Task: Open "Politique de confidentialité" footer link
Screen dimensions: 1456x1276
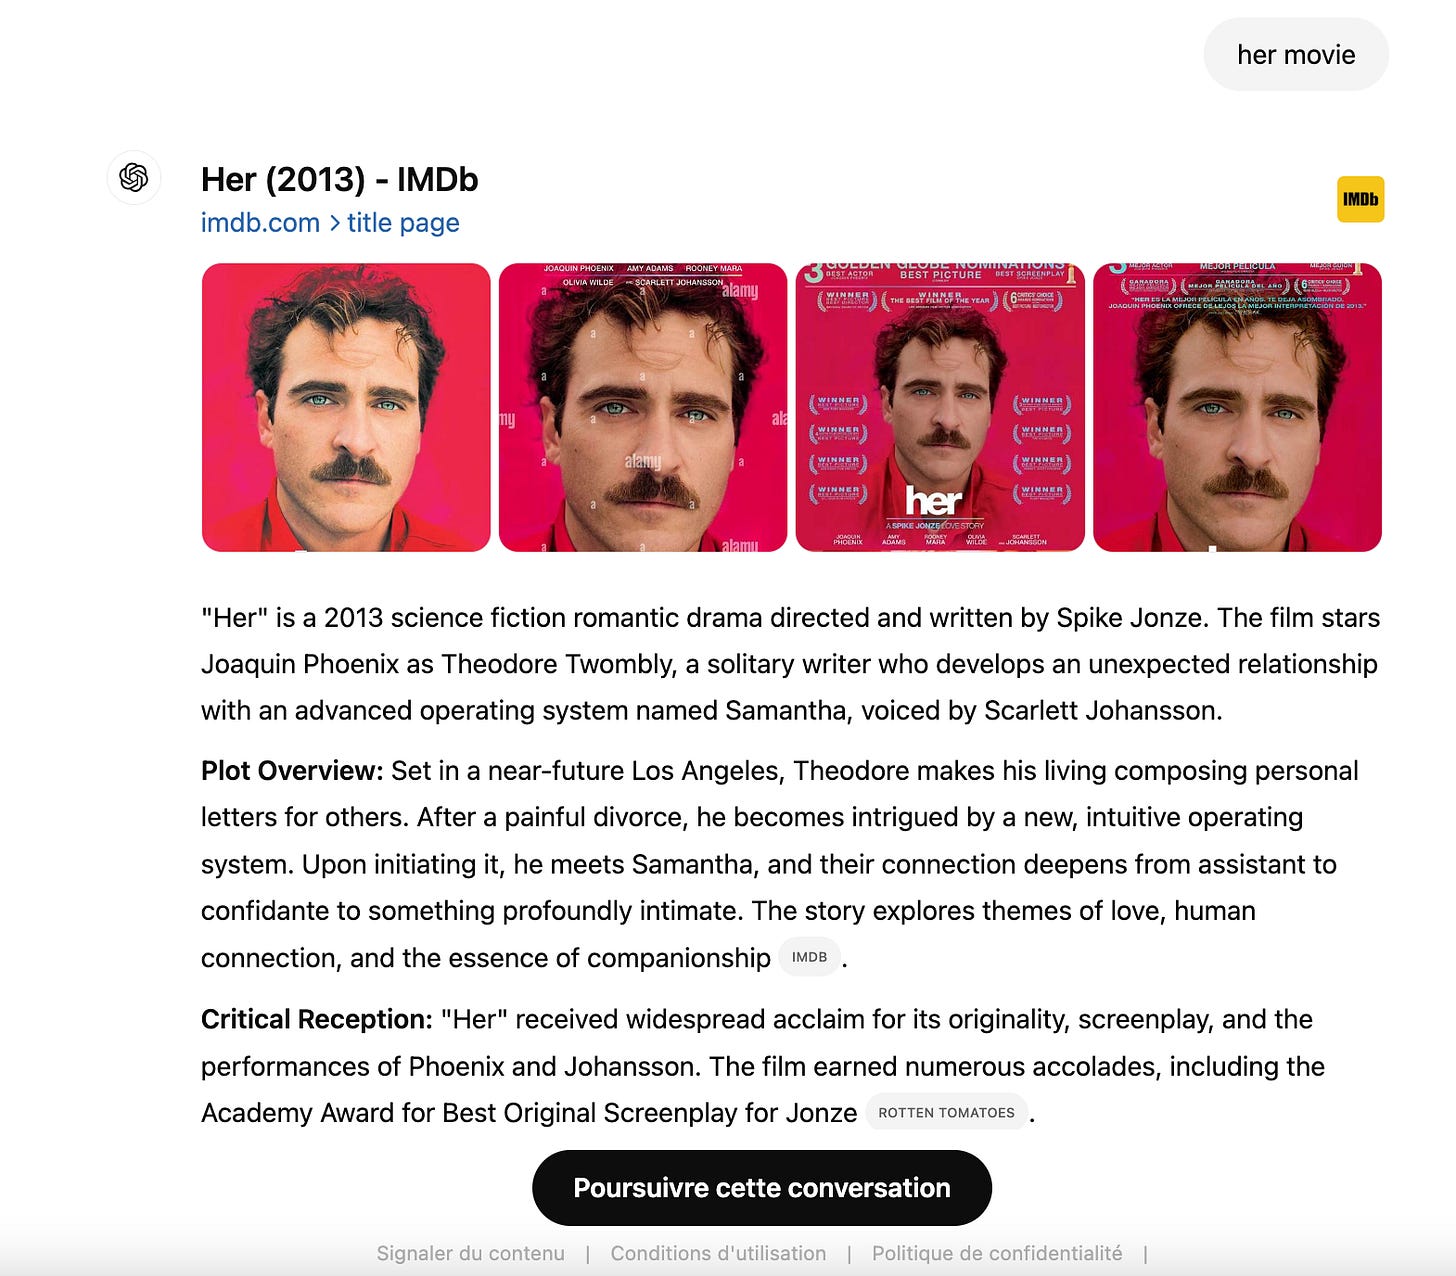Action: [x=997, y=1253]
